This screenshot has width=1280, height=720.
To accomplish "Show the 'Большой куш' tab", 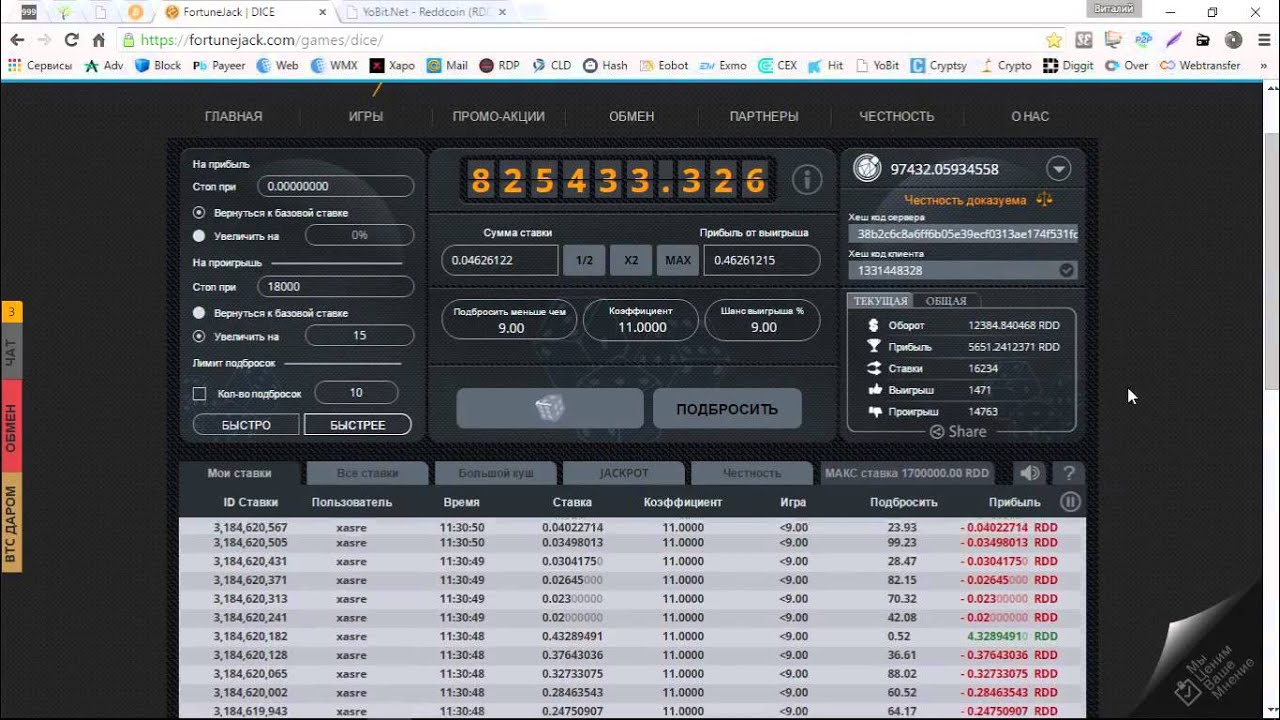I will pyautogui.click(x=496, y=473).
